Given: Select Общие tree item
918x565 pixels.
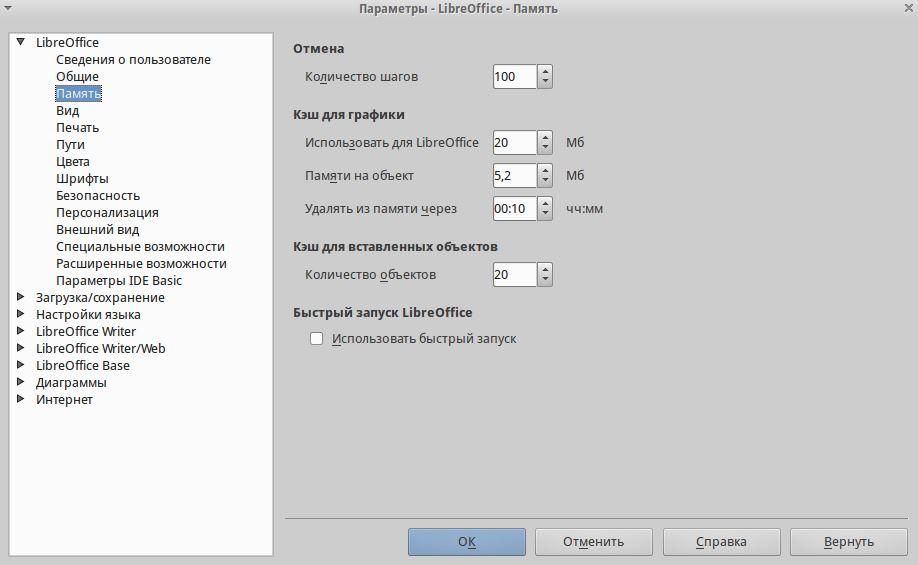Looking at the screenshot, I should [x=77, y=77].
